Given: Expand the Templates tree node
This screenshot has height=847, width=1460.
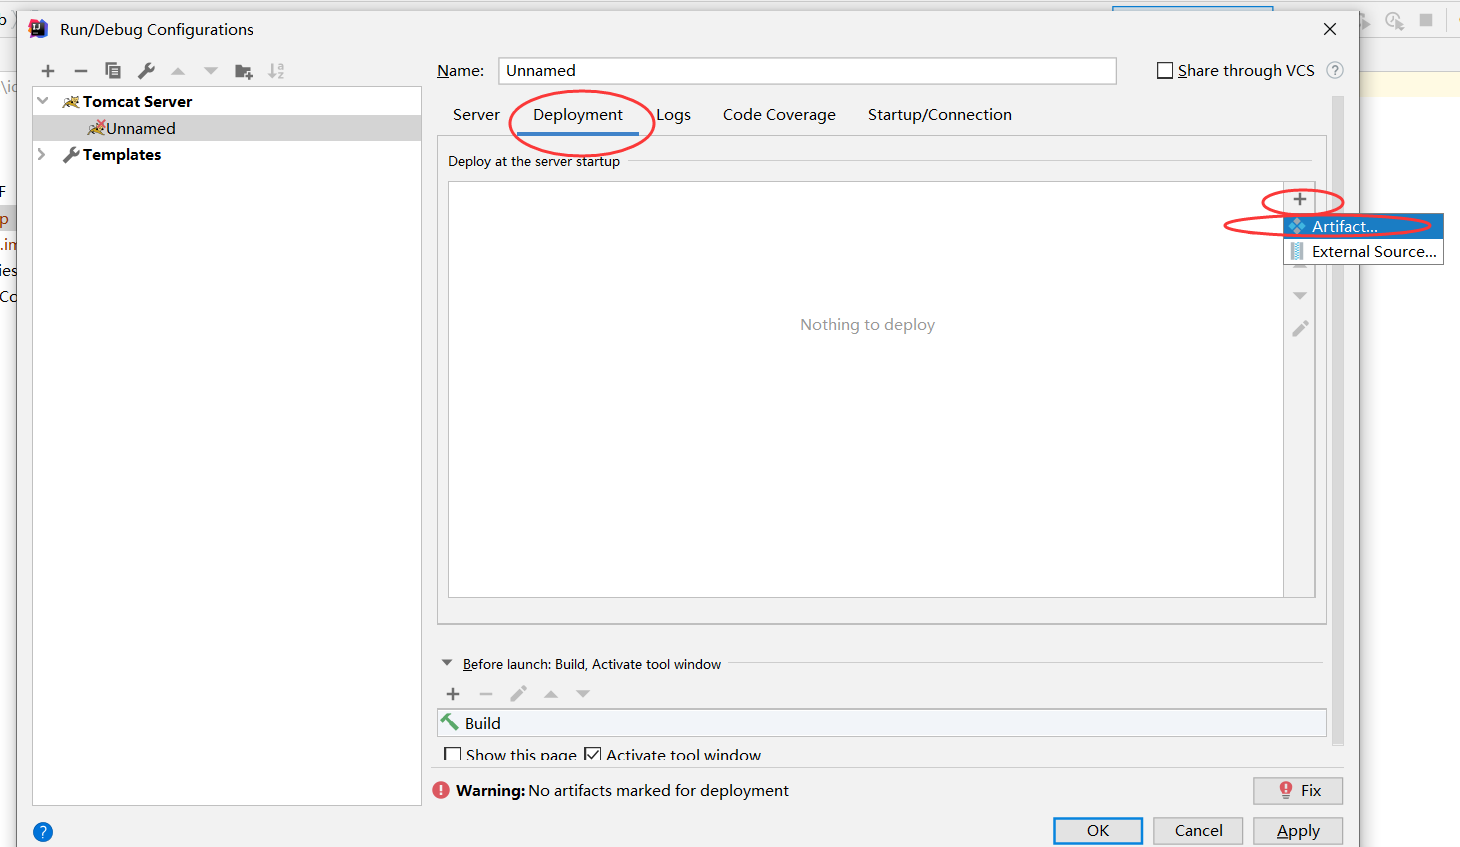Looking at the screenshot, I should tap(42, 154).
